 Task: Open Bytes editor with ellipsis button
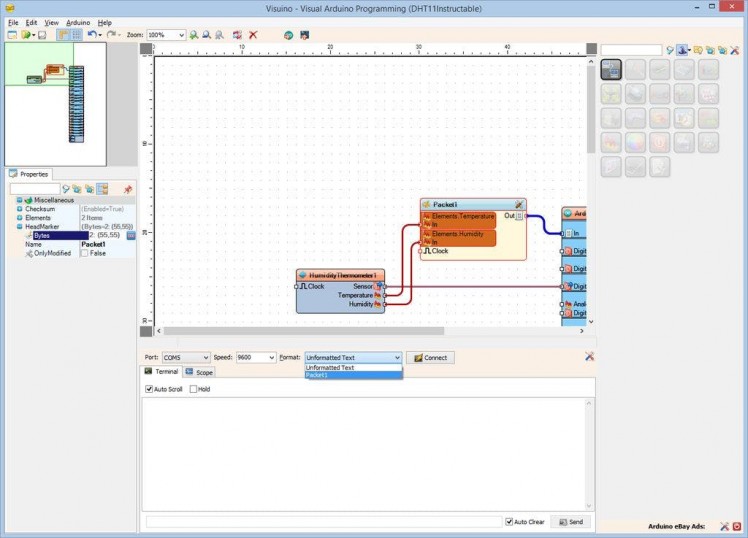click(x=130, y=235)
